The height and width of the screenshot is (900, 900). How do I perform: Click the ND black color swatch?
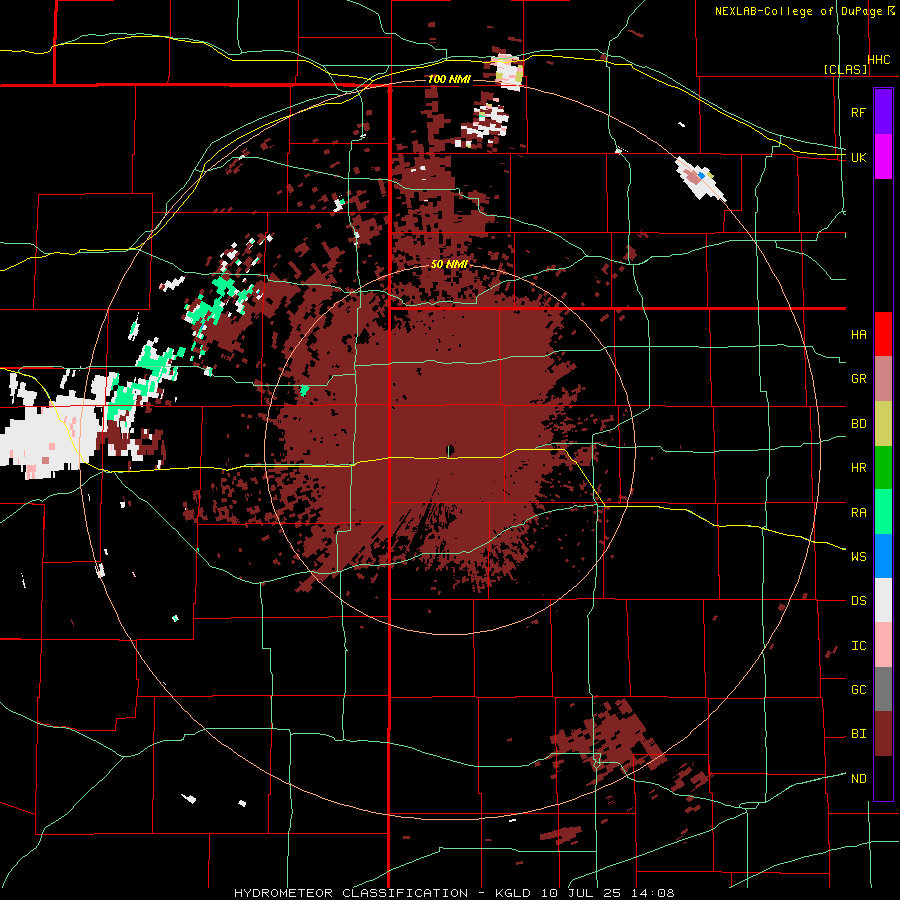coord(883,778)
